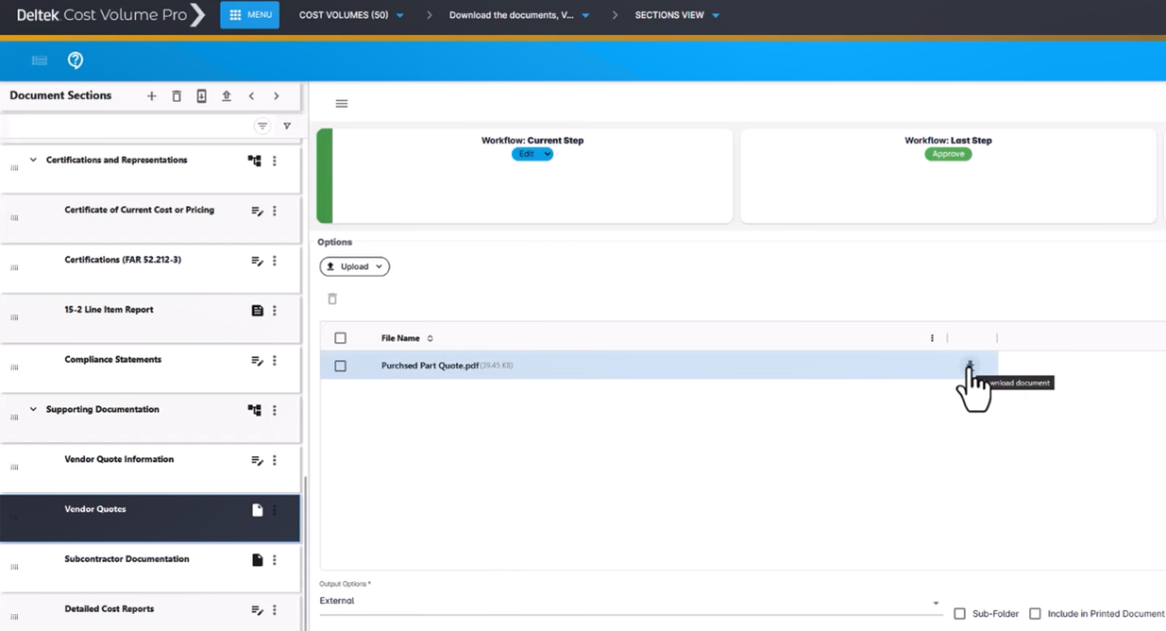The height and width of the screenshot is (631, 1166).
Task: Click the delete section trash icon
Action: coord(176,96)
